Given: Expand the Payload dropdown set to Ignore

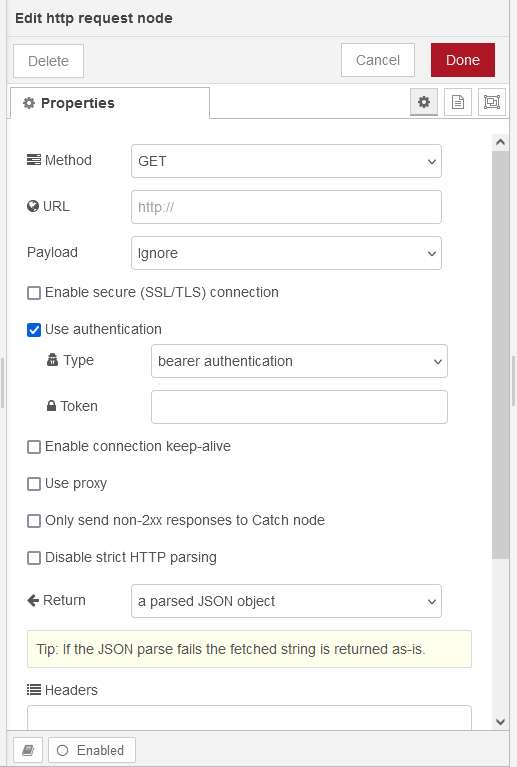Looking at the screenshot, I should [286, 253].
